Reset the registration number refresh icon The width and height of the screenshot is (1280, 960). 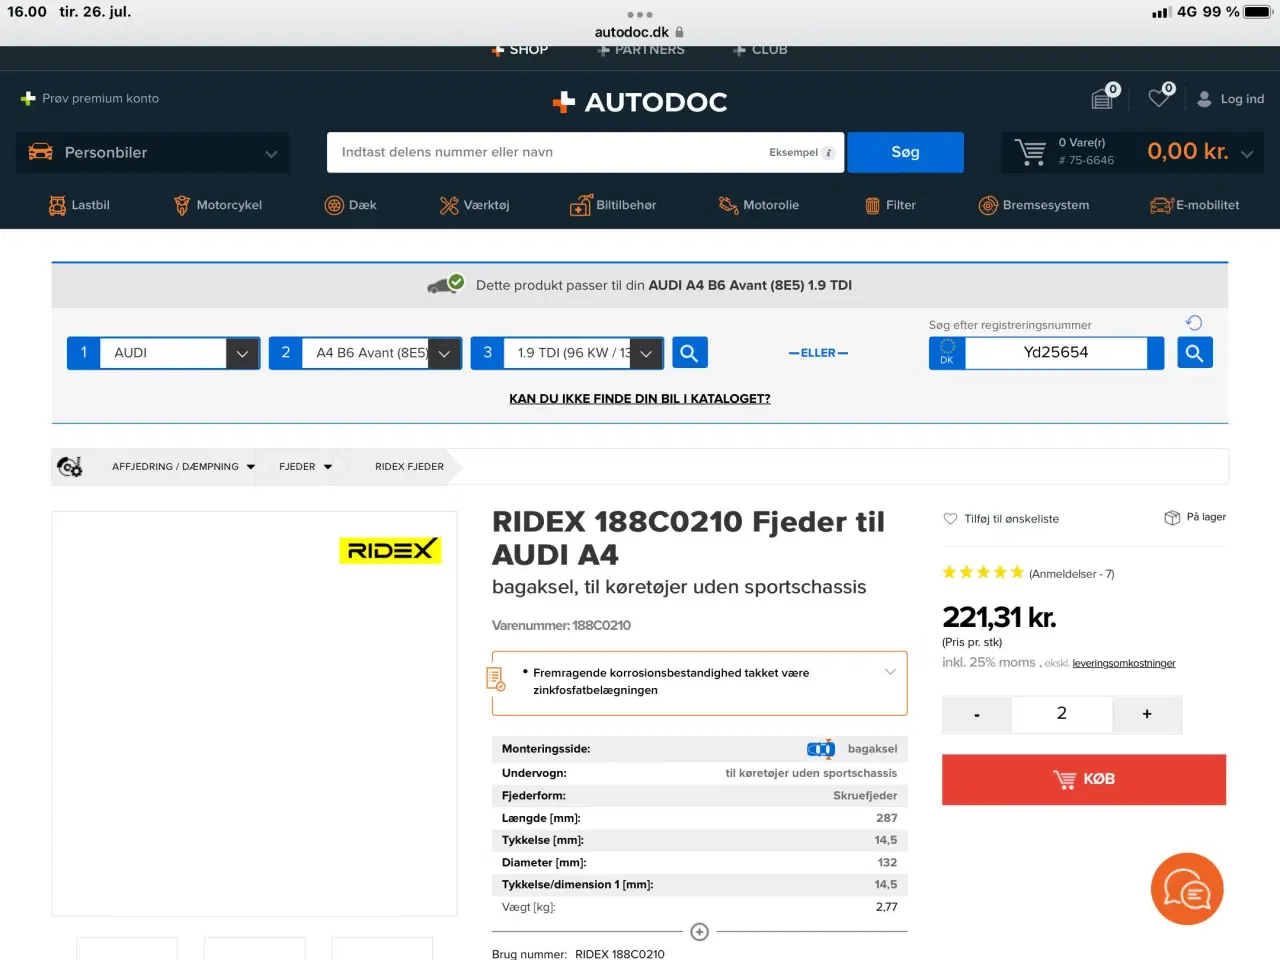[1194, 323]
